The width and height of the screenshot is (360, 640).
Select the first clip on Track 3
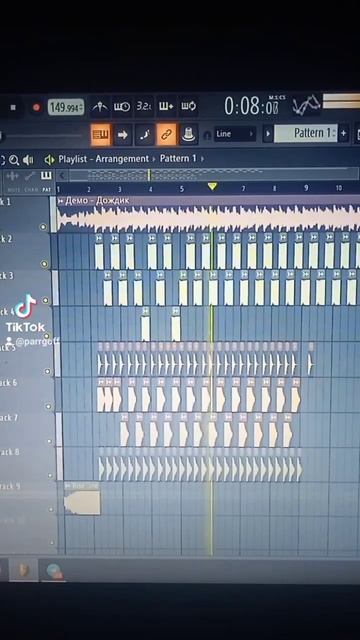107,288
